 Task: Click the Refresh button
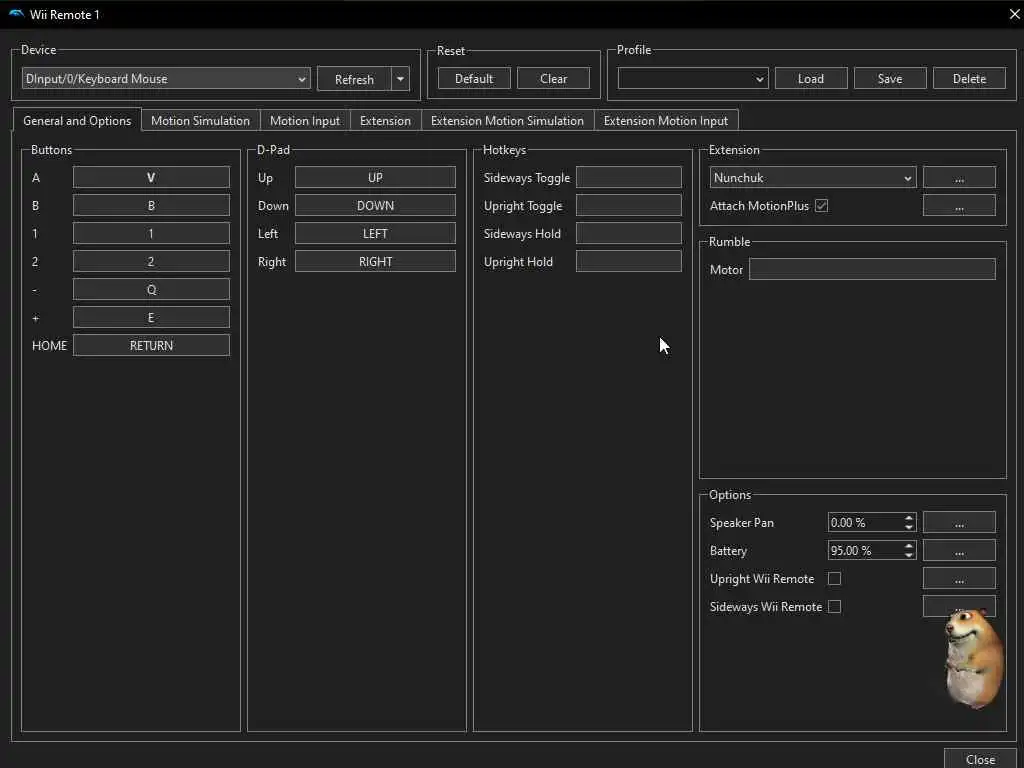[354, 79]
